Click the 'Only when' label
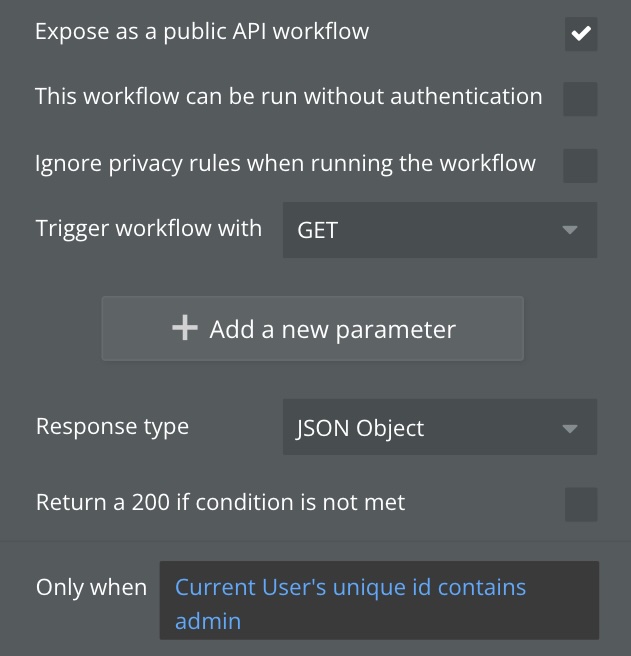631x656 pixels. point(91,587)
